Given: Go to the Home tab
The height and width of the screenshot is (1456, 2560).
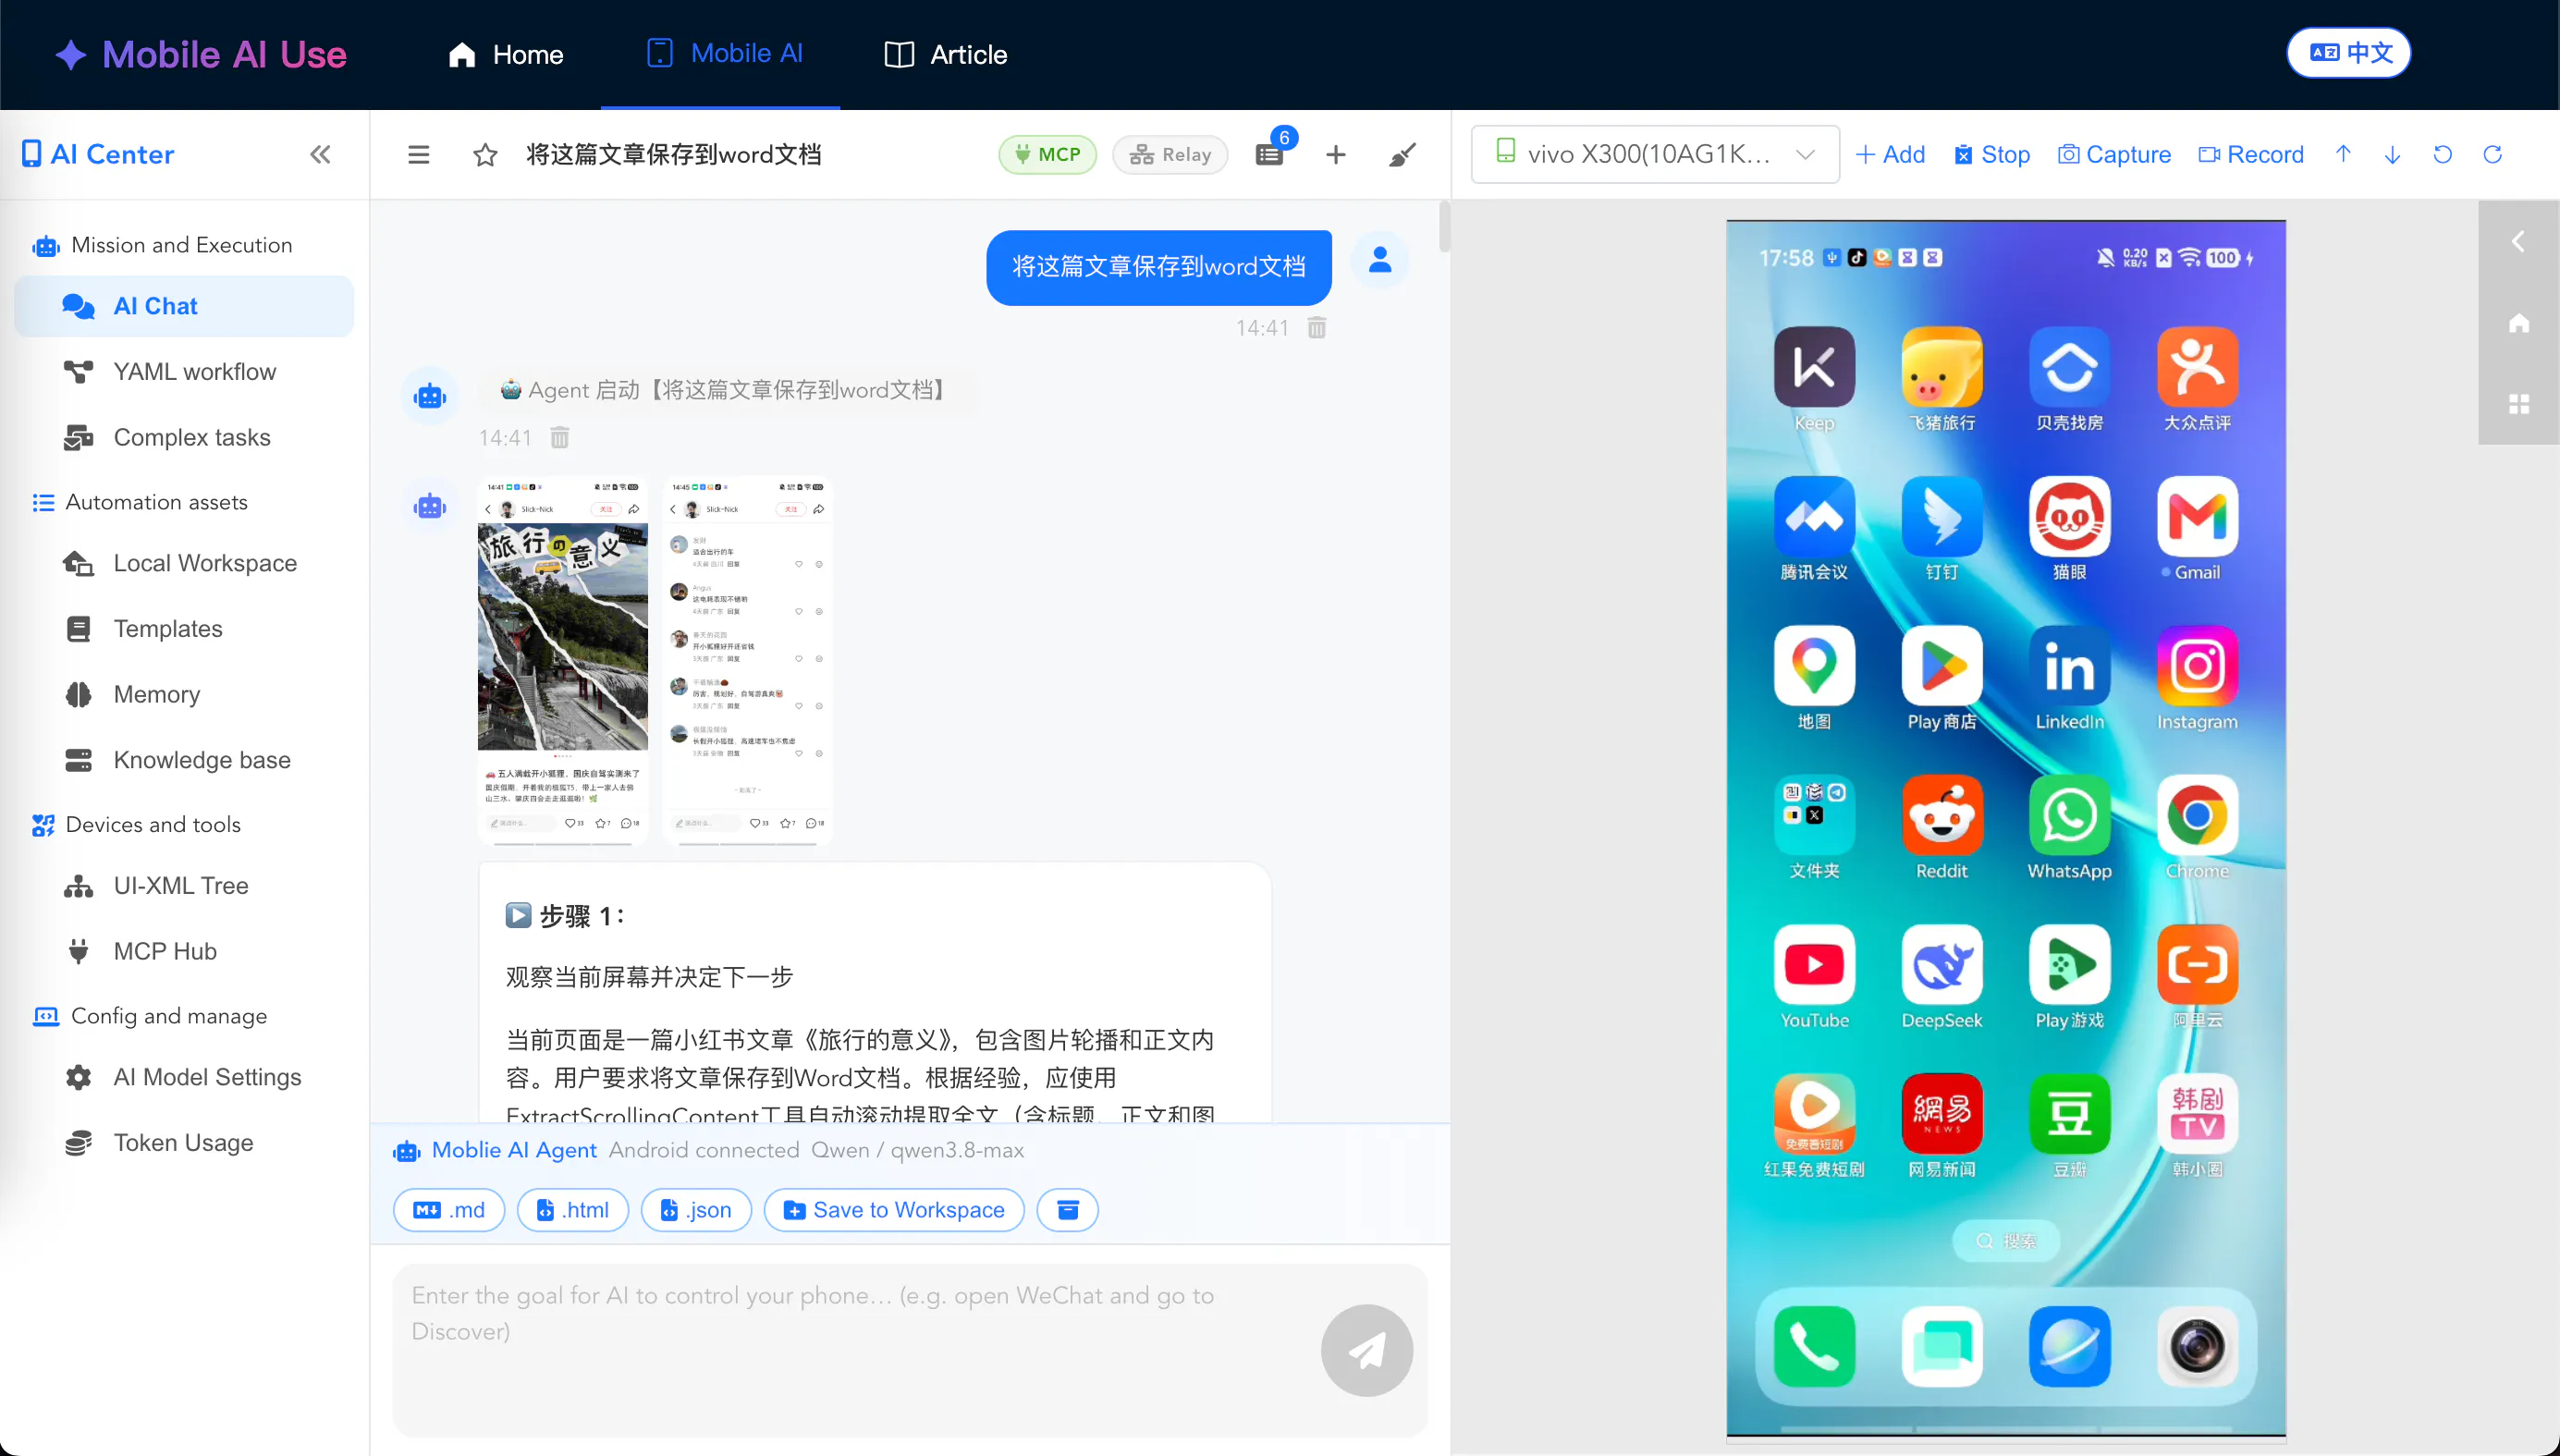Looking at the screenshot, I should tap(506, 54).
